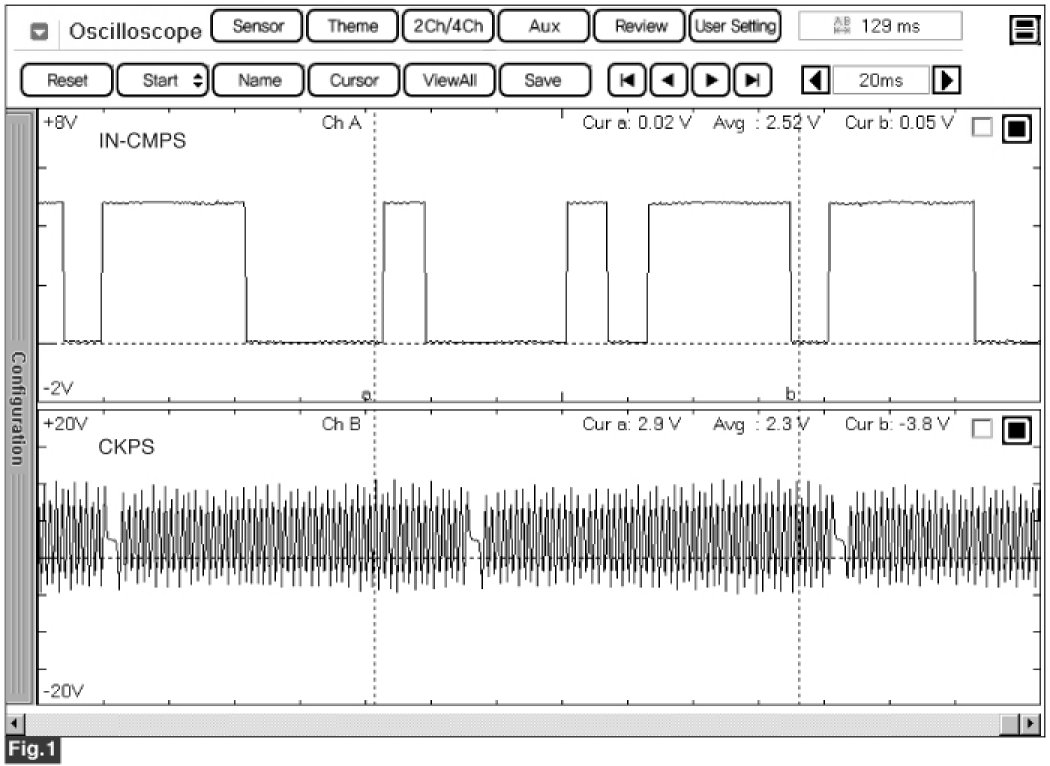The height and width of the screenshot is (766, 1050).
Task: Tick the empty checkbox on Ch A
Action: point(983,128)
